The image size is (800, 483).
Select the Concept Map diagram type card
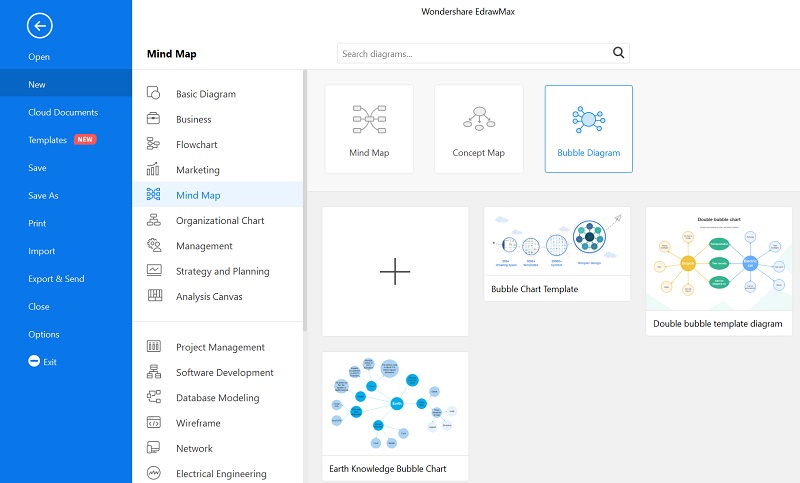click(479, 129)
